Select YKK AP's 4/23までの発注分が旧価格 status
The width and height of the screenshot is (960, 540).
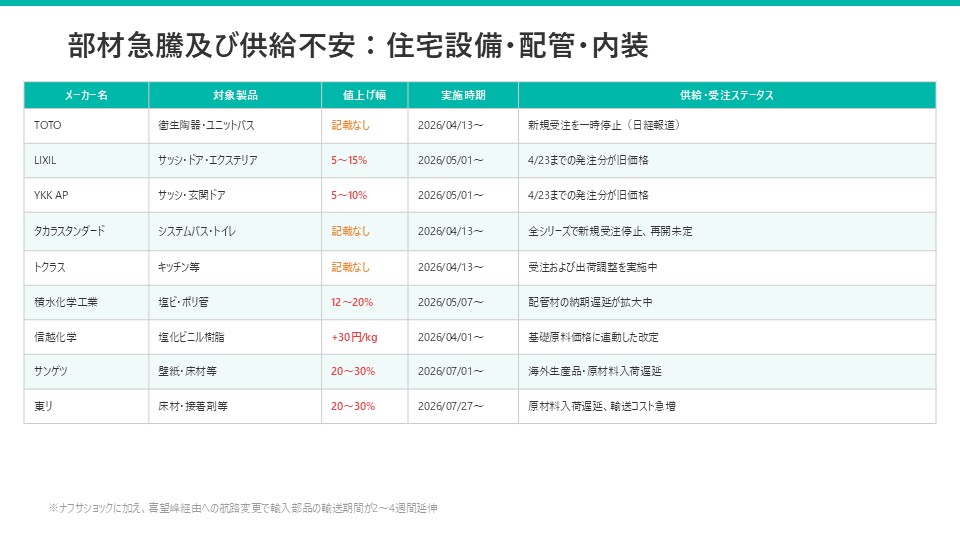pyautogui.click(x=588, y=195)
